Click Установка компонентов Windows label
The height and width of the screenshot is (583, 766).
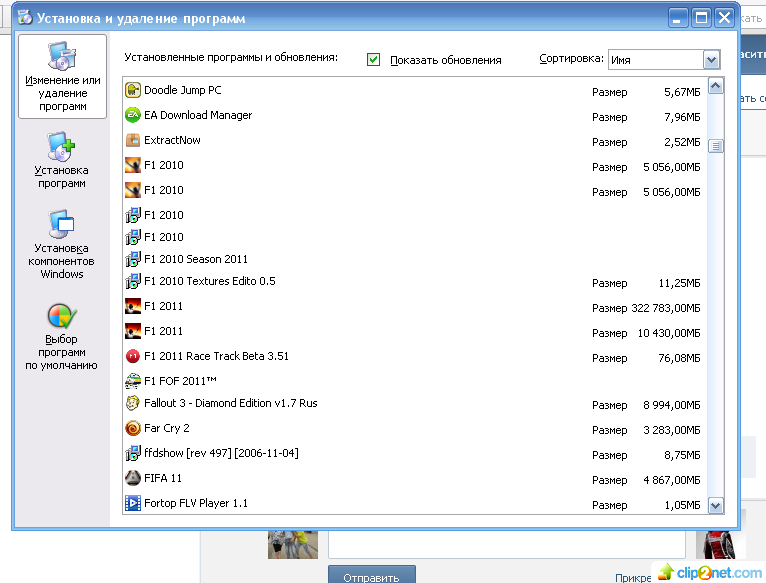(x=62, y=261)
